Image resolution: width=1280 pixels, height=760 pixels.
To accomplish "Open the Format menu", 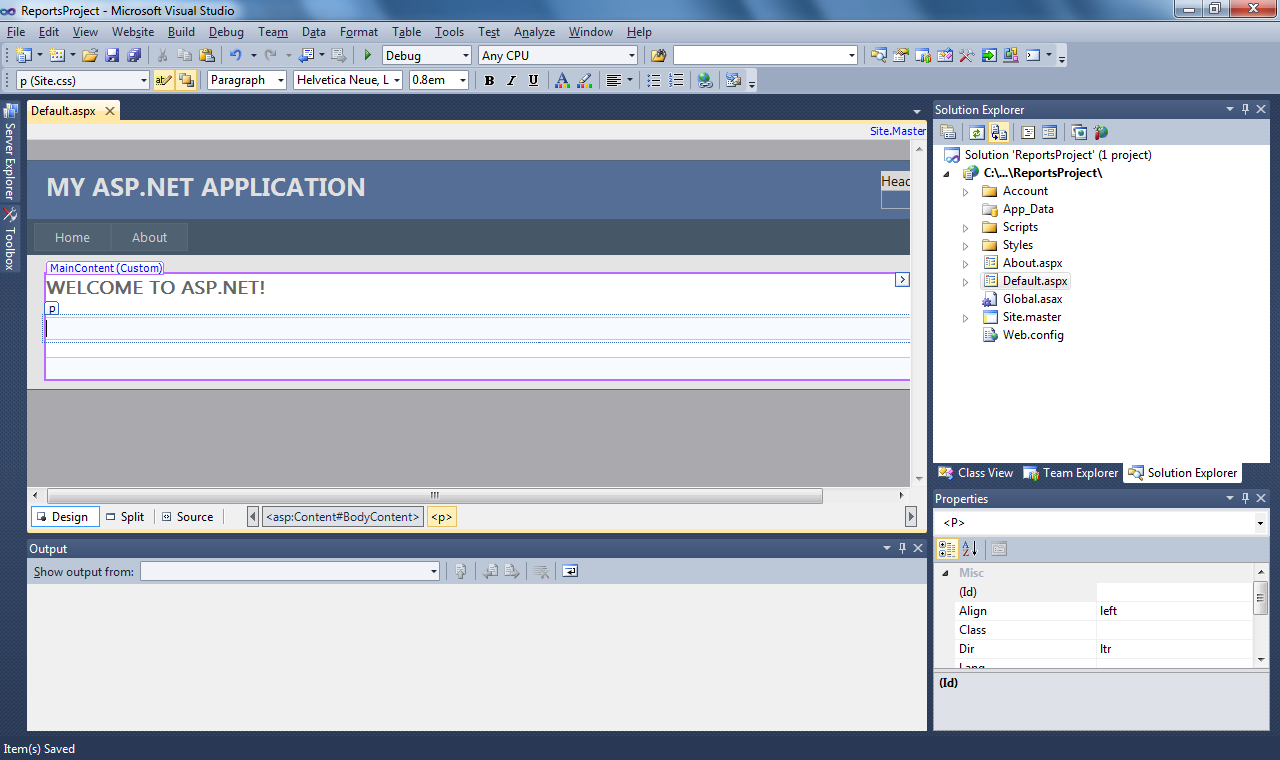I will pos(359,32).
